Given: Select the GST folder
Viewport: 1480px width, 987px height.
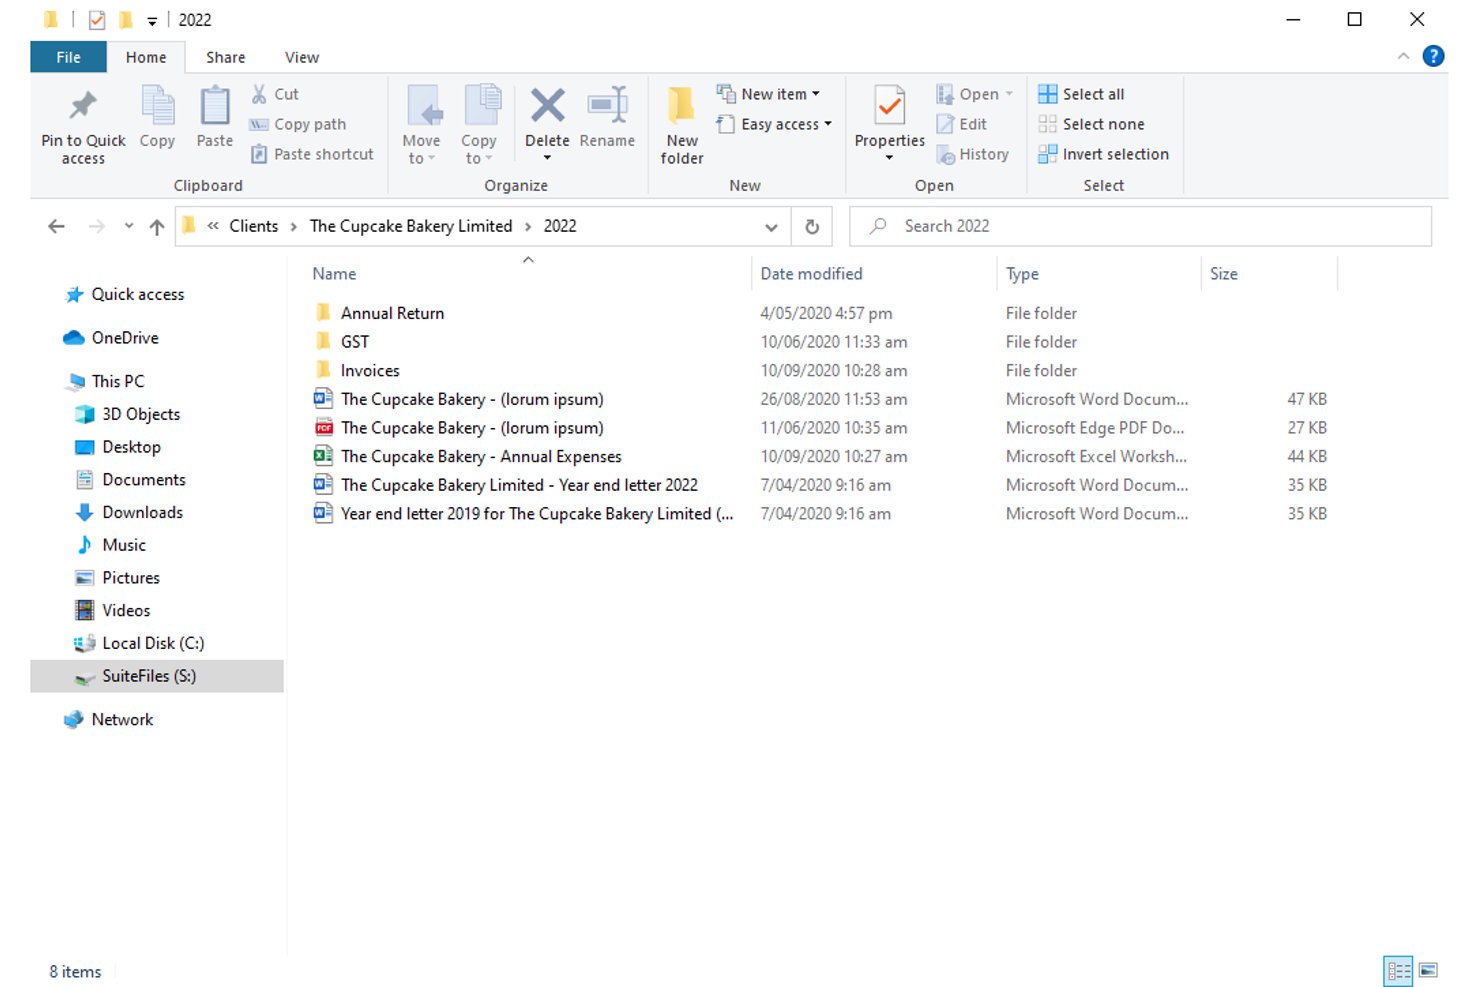Looking at the screenshot, I should [x=354, y=342].
